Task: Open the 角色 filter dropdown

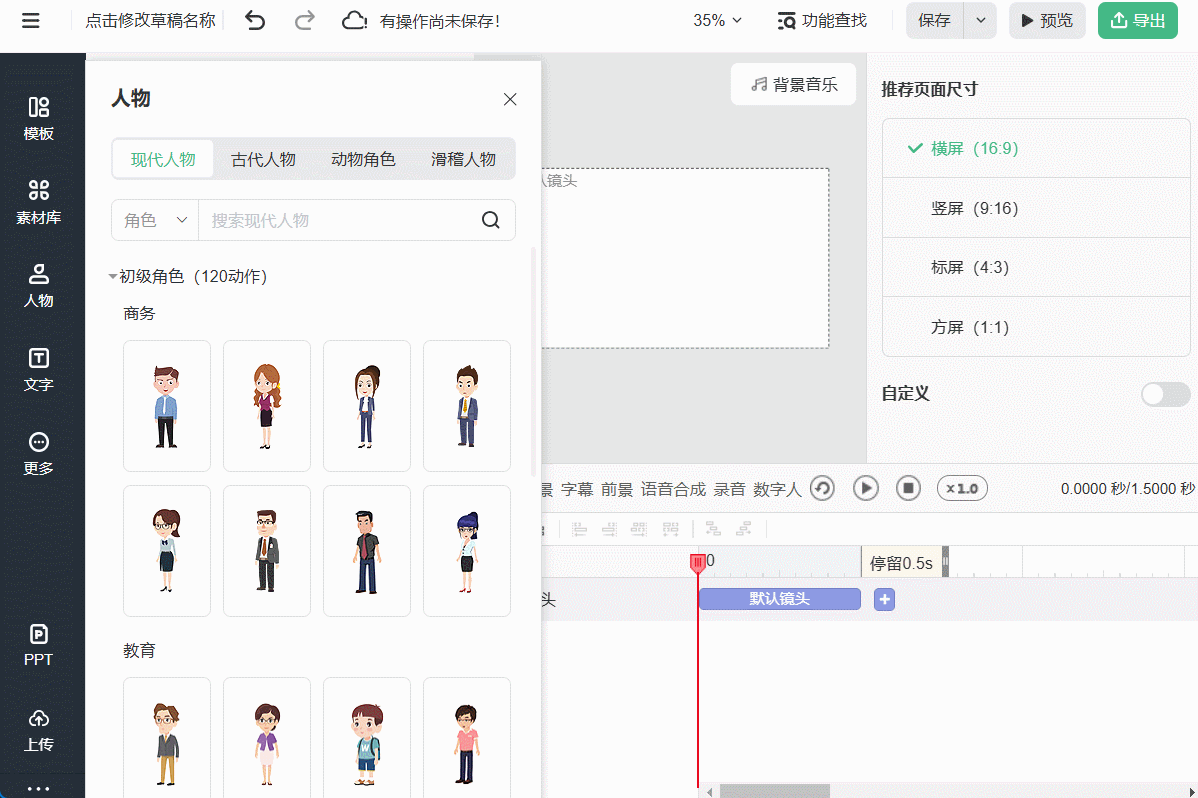Action: [x=153, y=220]
